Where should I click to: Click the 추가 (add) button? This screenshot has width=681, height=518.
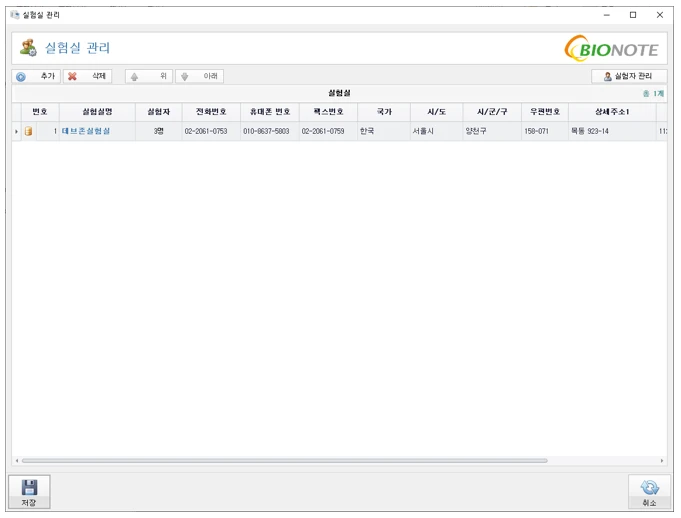click(x=36, y=76)
